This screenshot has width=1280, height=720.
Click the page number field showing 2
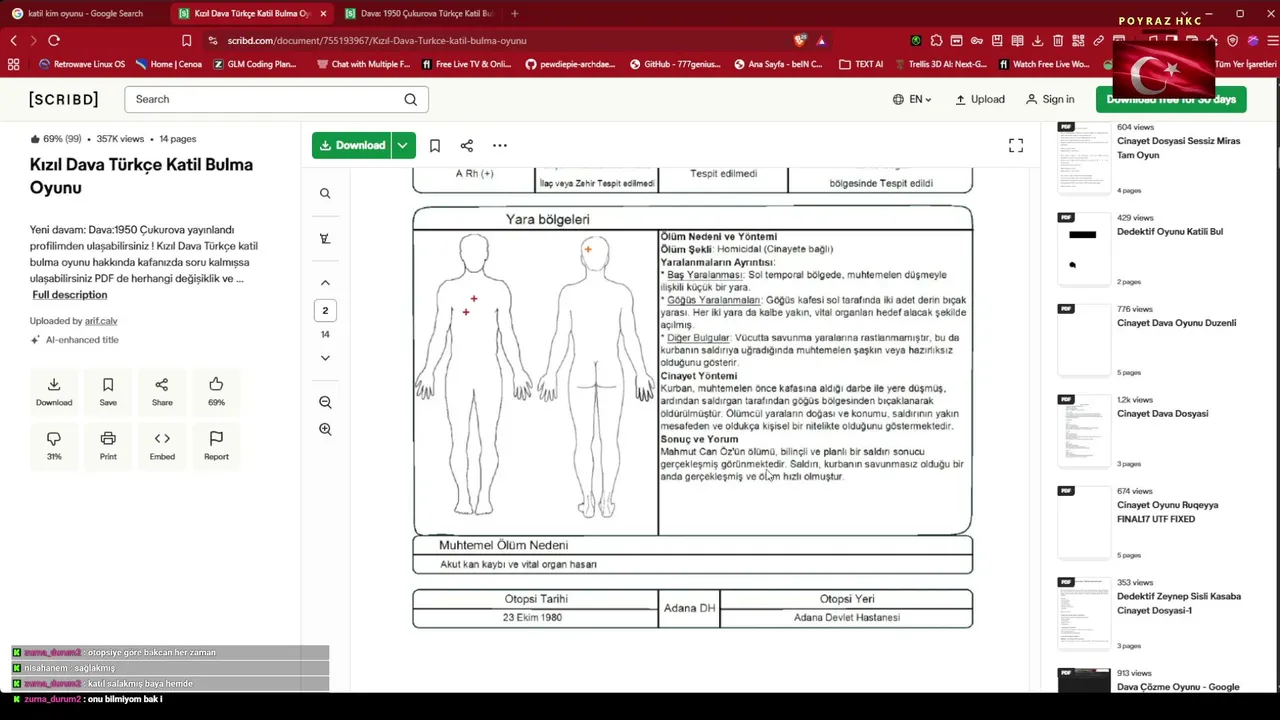tap(325, 310)
